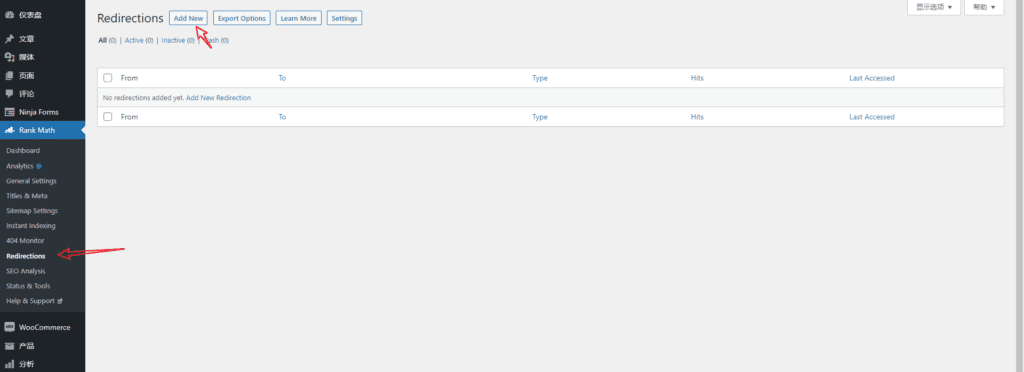Click the WooCommerce logo icon
Viewport: 1024px width, 372px height.
(x=10, y=327)
